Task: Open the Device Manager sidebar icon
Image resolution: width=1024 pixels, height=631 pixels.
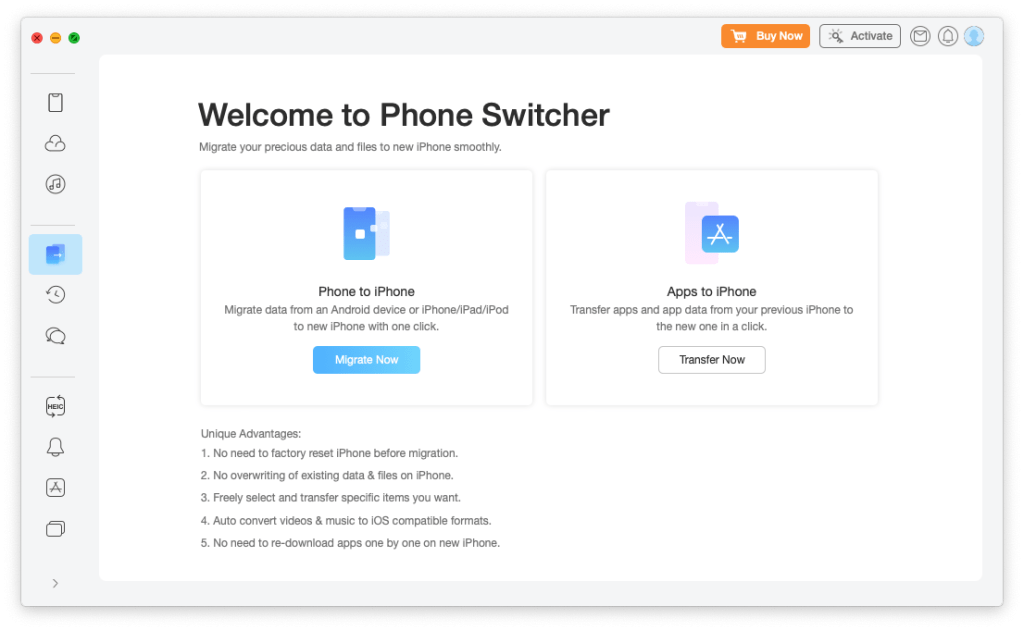Action: (56, 103)
